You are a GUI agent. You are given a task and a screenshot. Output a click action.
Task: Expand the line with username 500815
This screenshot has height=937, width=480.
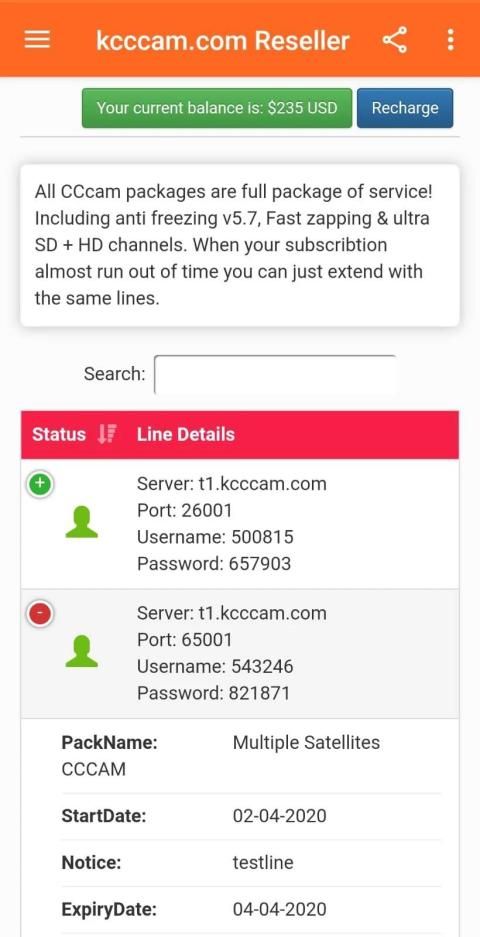40,485
